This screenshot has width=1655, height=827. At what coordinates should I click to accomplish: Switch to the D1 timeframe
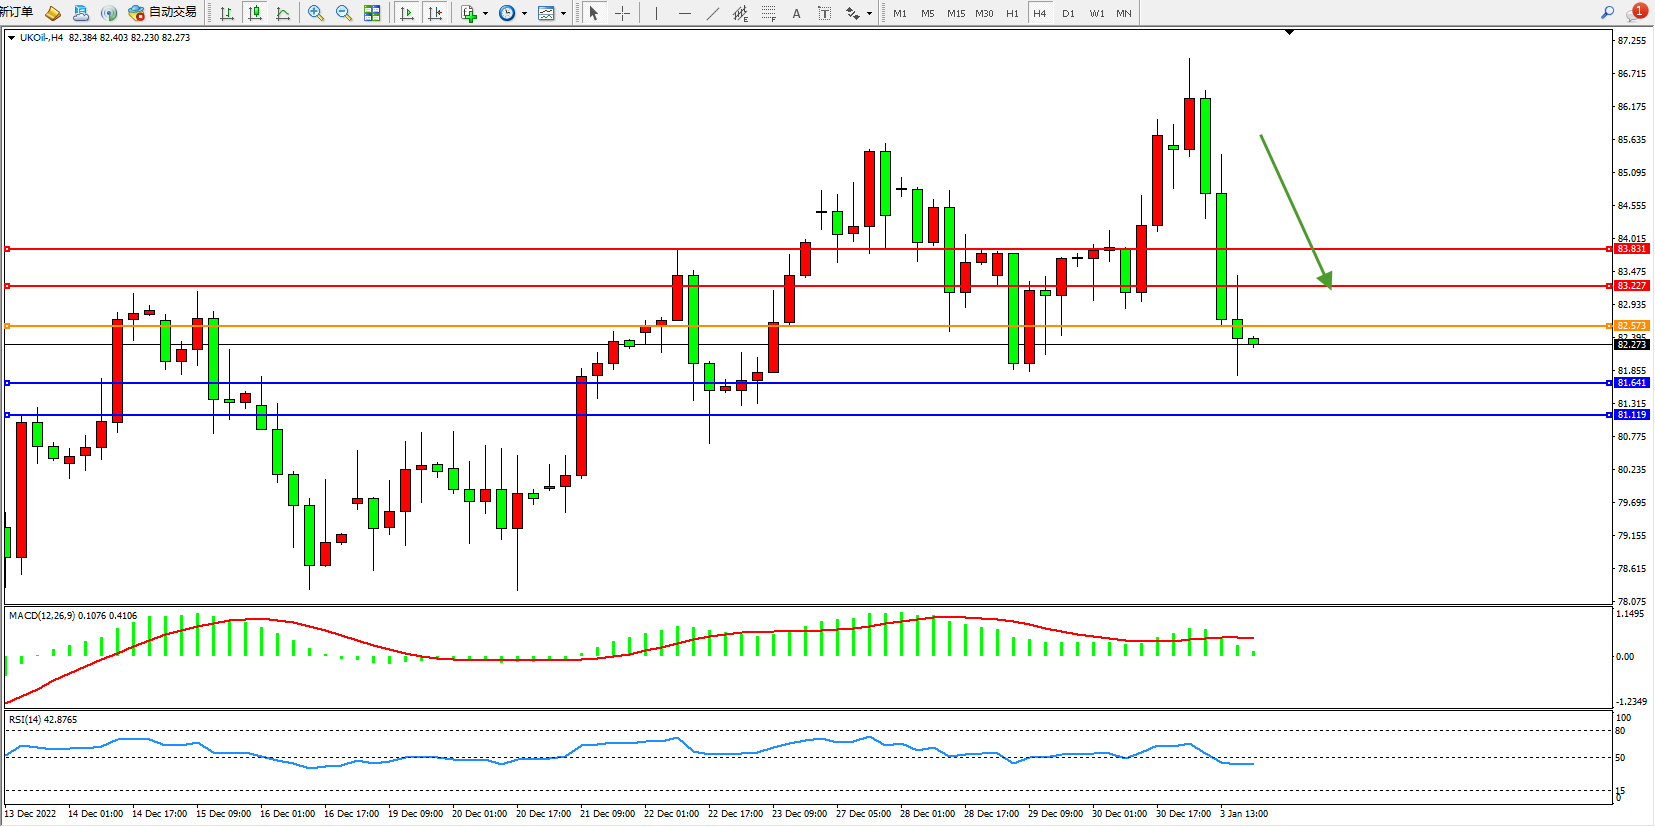[x=1068, y=13]
